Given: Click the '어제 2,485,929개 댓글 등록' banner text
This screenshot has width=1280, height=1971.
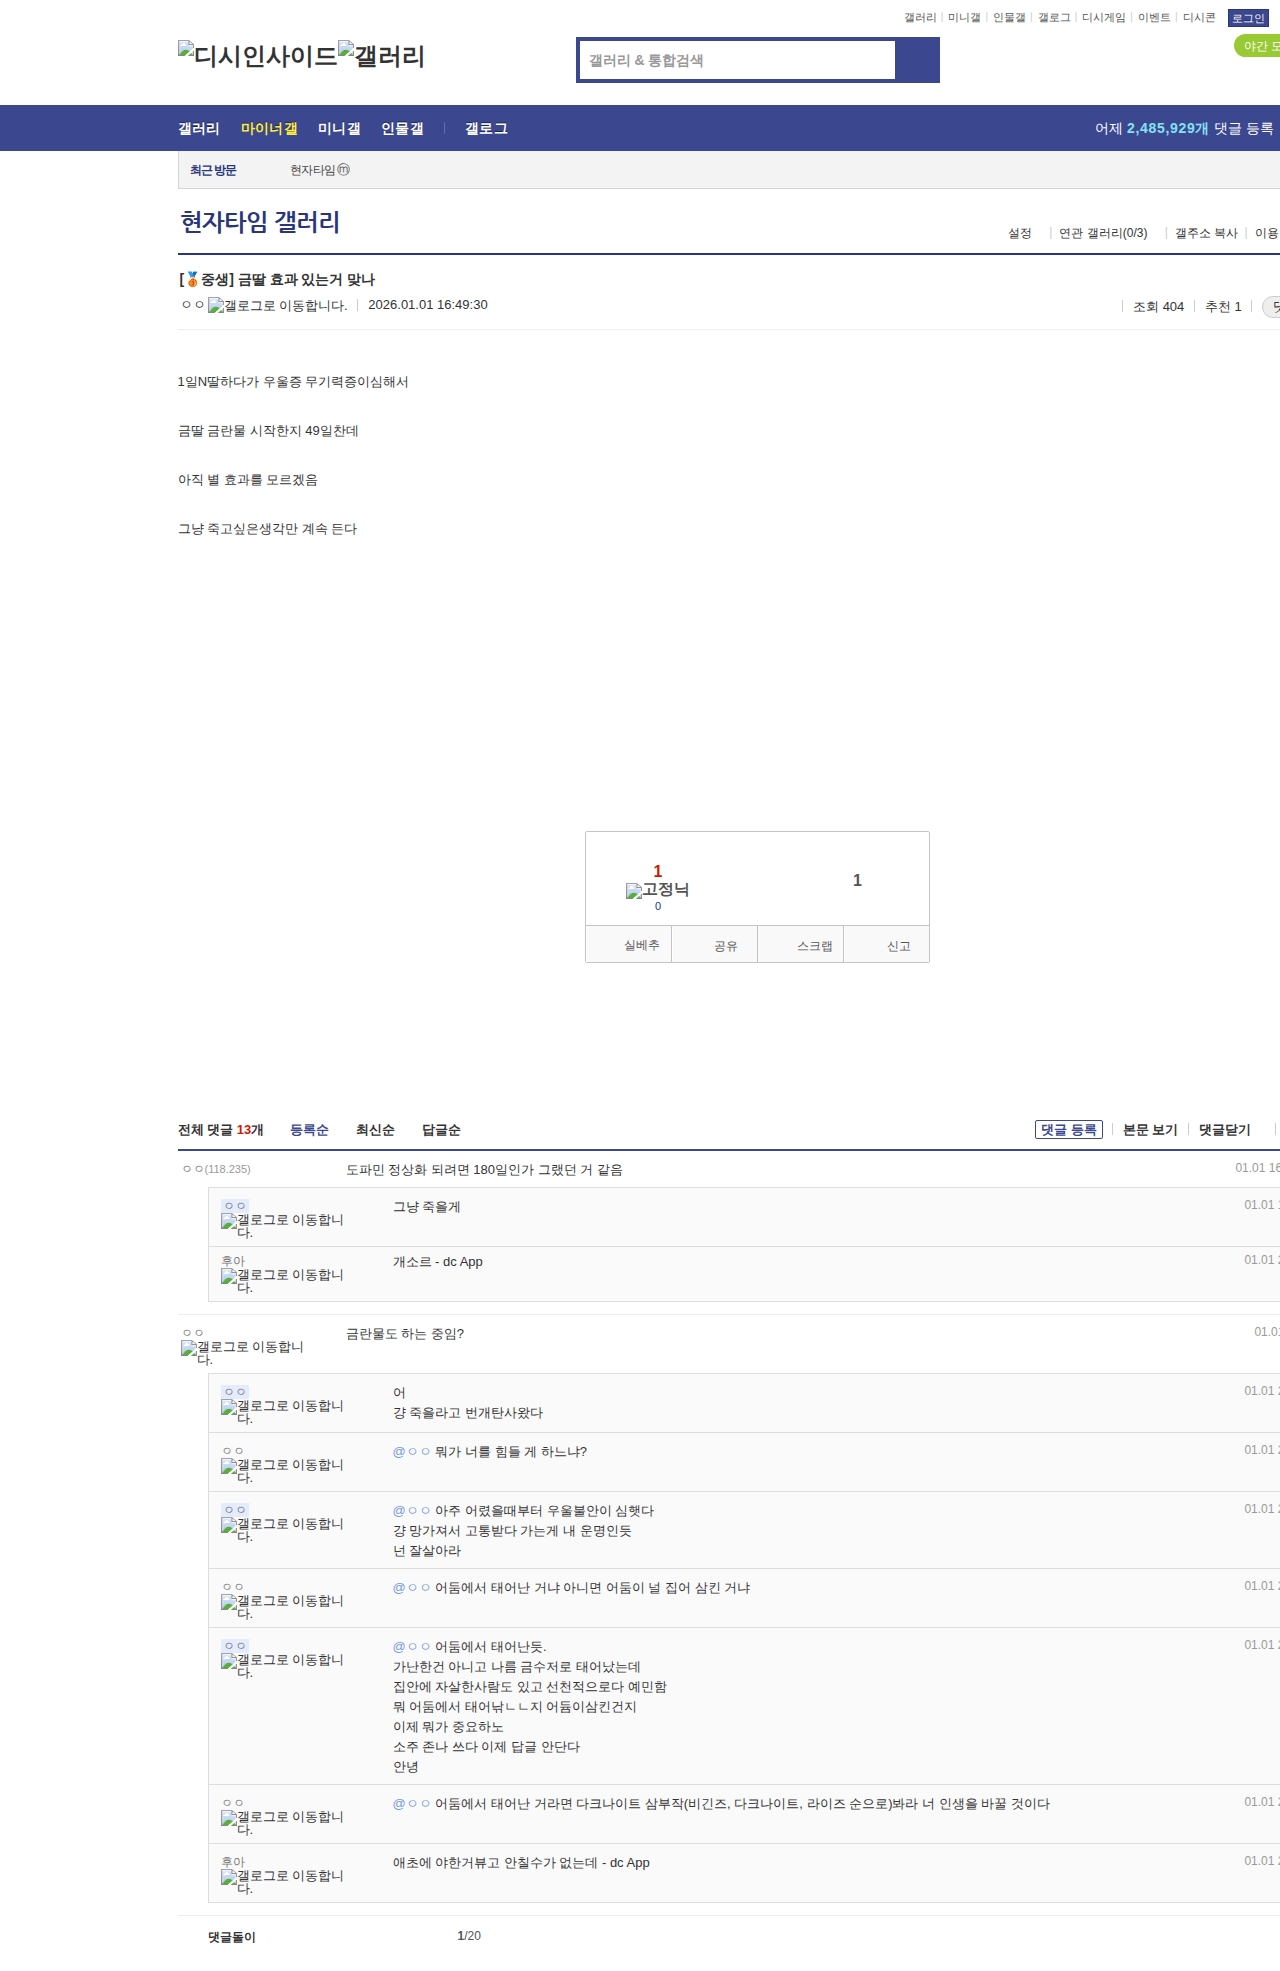Looking at the screenshot, I should pos(1184,129).
